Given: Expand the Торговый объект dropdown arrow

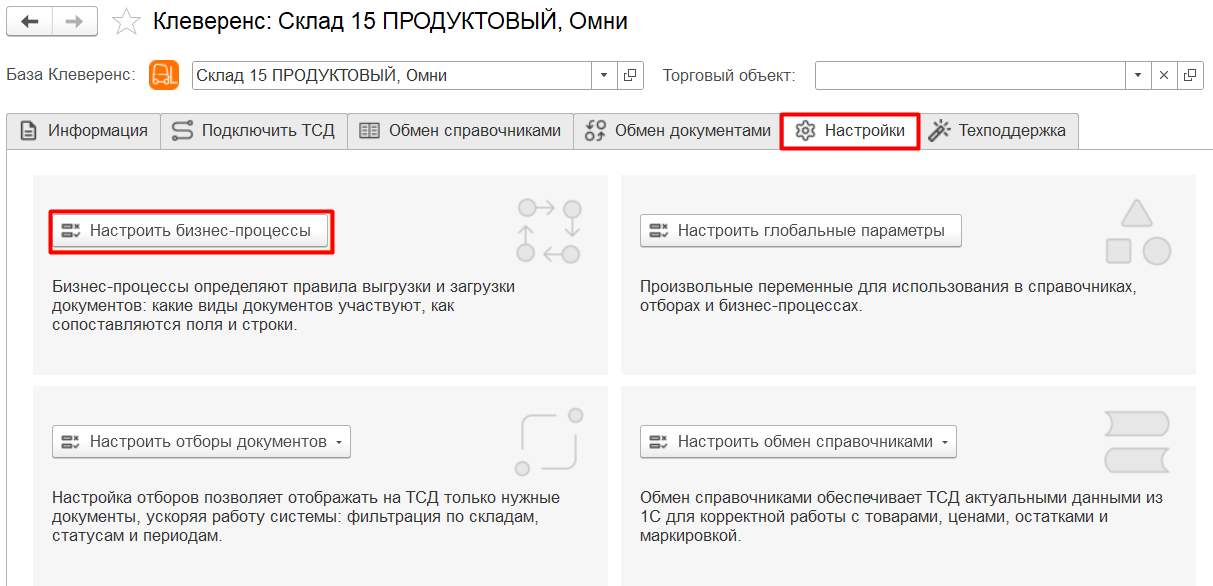Looking at the screenshot, I should tap(1139, 75).
